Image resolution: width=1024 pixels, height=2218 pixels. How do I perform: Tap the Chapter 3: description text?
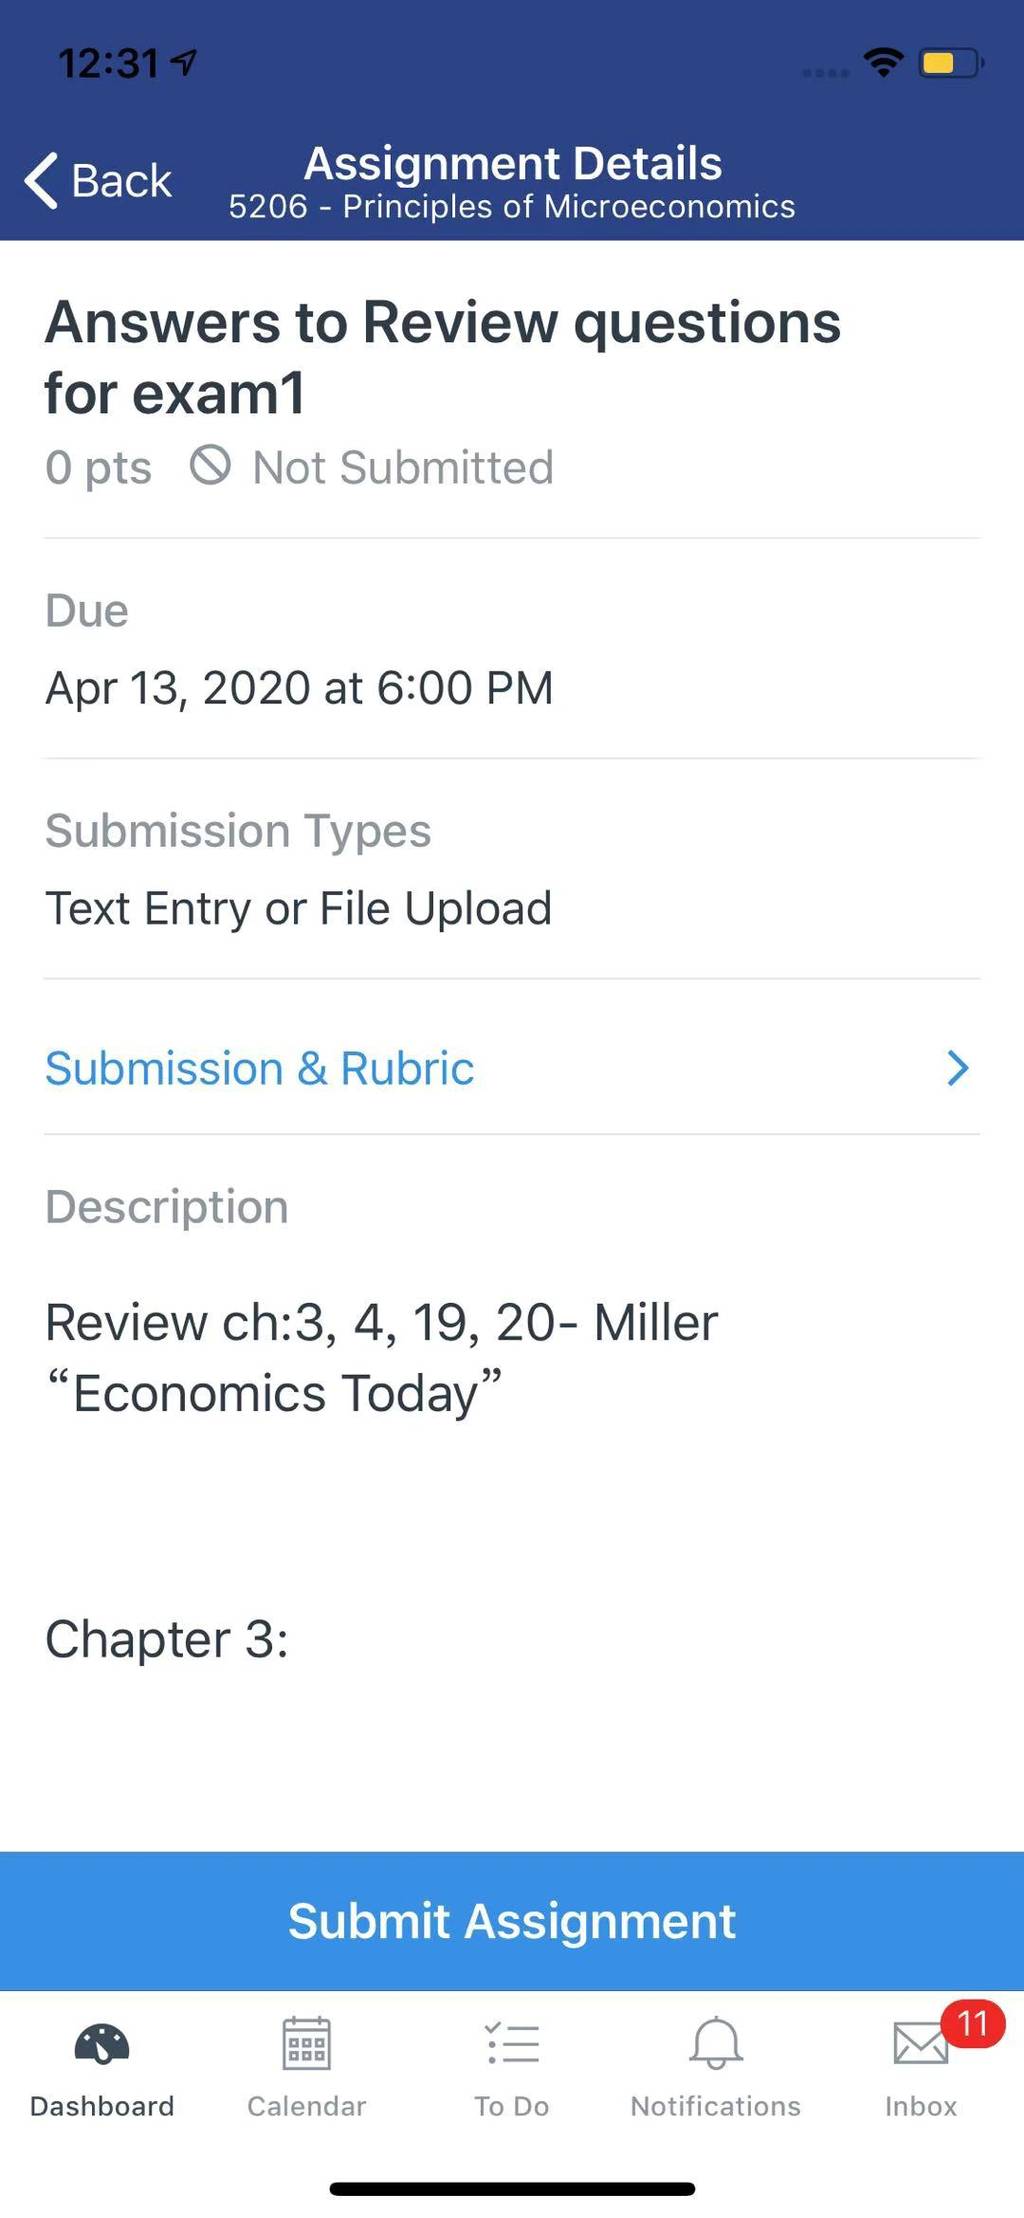tap(167, 1639)
